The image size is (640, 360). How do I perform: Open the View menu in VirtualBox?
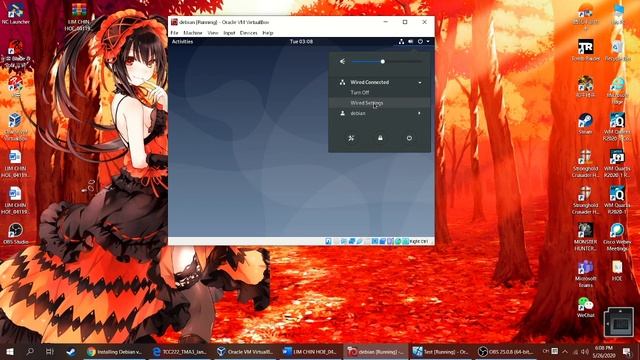[x=213, y=33]
